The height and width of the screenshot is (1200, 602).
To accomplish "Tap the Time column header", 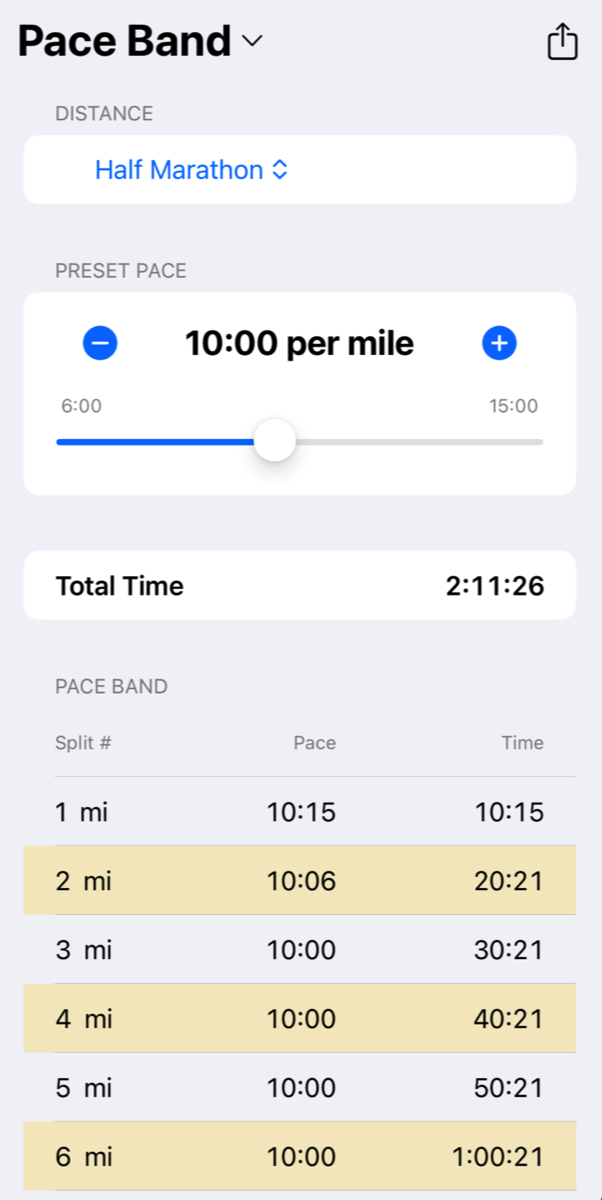I will point(522,743).
